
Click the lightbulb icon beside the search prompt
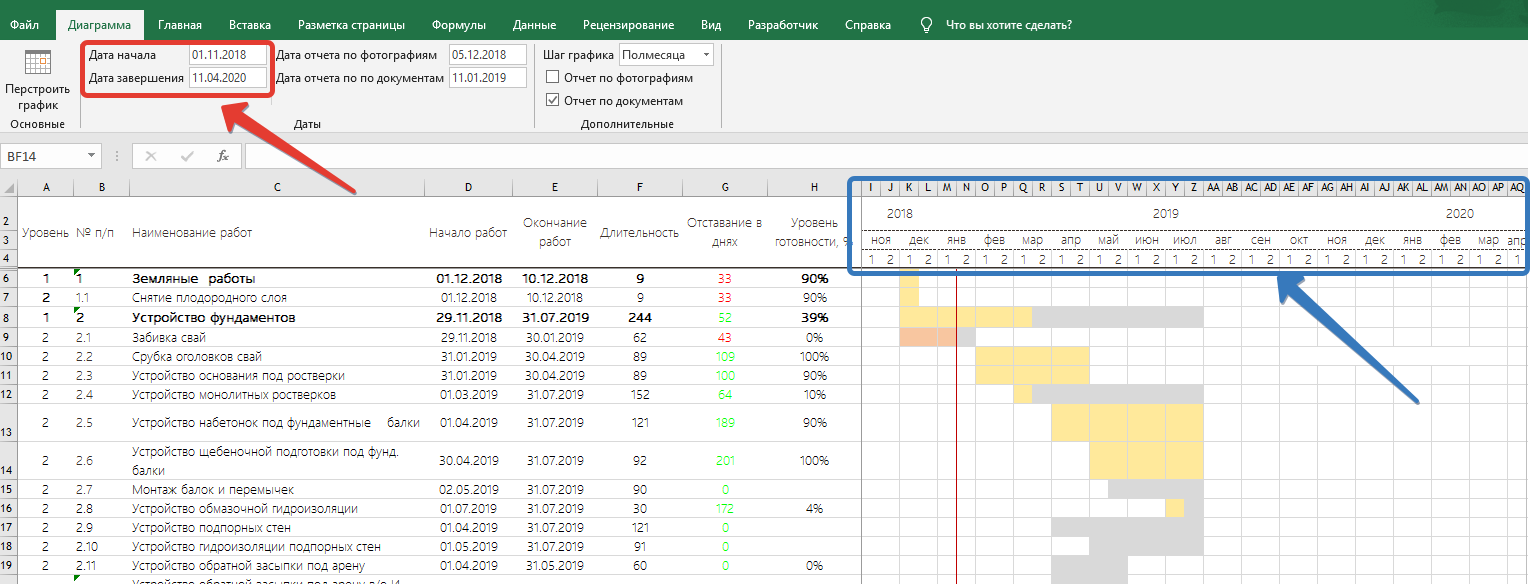click(x=926, y=25)
